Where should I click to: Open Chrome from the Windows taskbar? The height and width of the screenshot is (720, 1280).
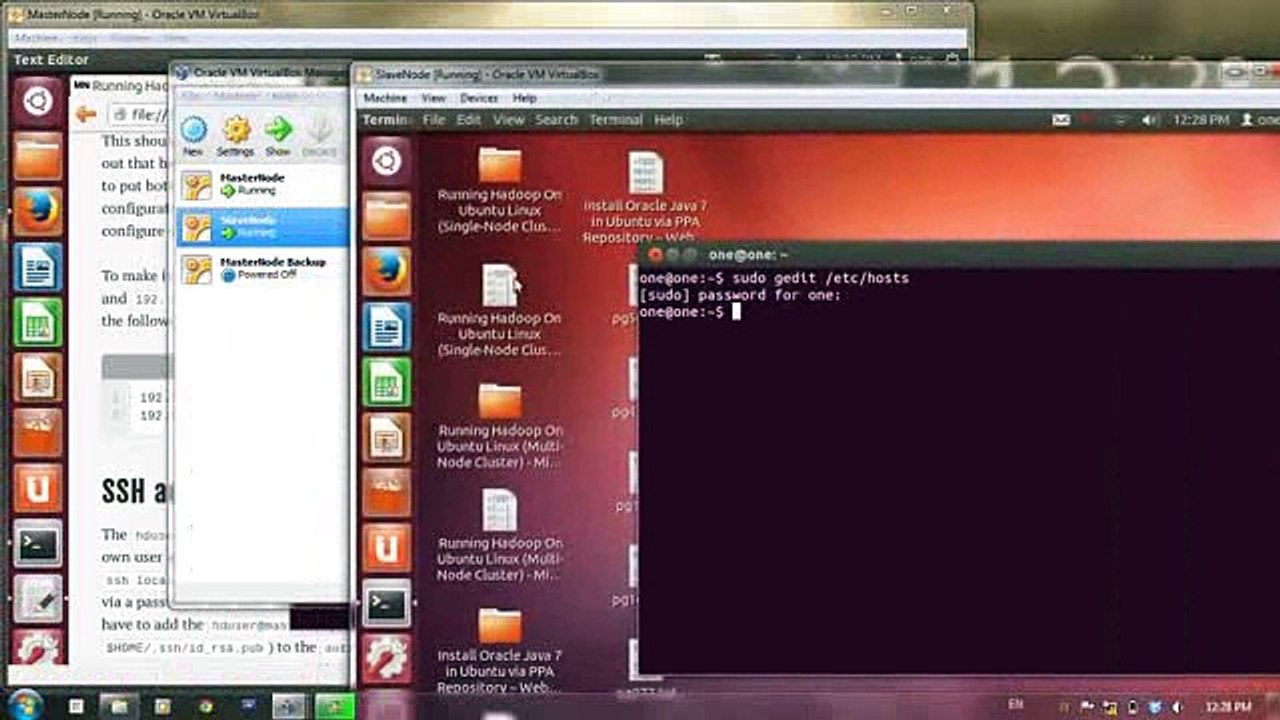click(205, 706)
